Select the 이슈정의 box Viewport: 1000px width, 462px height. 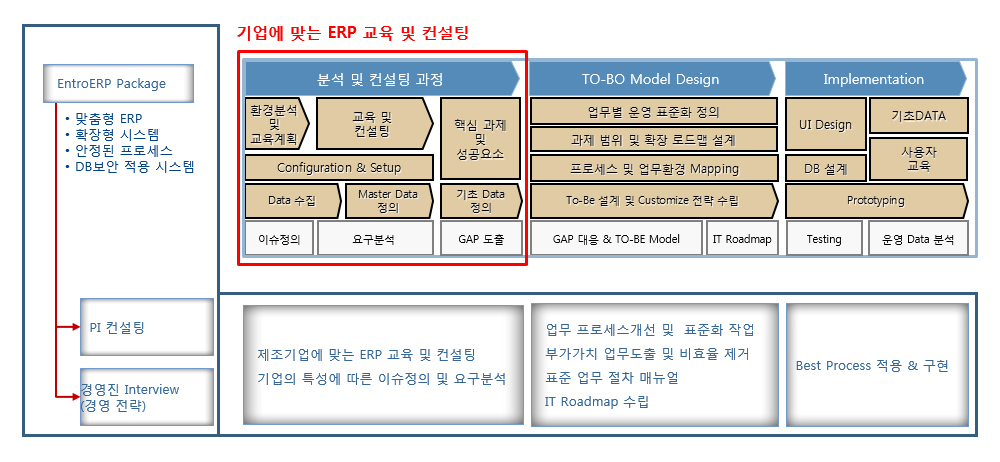coord(279,239)
